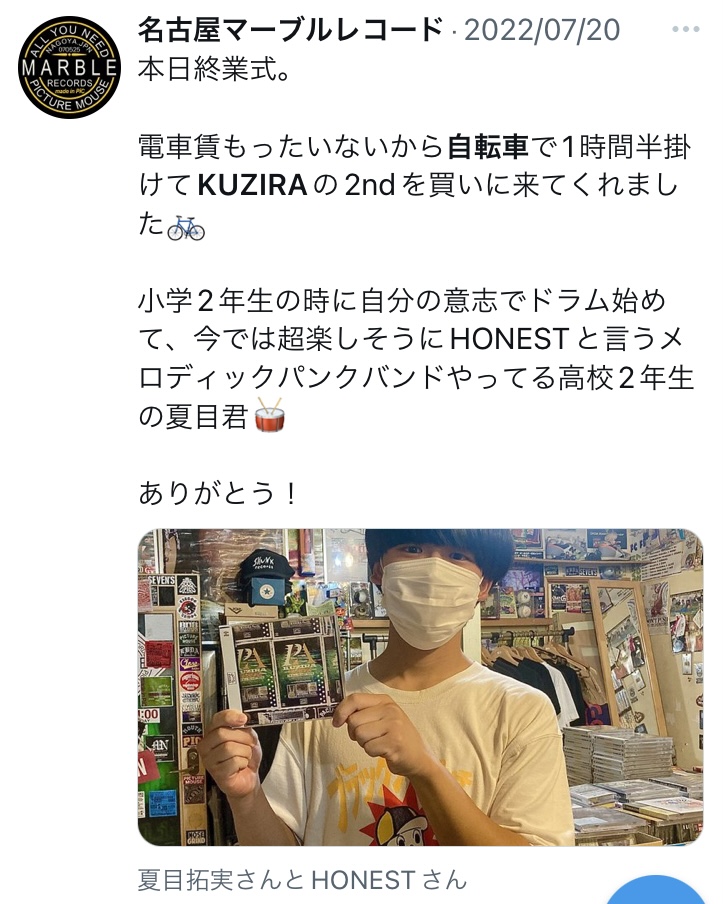Tap the bold keyword KUZIRA
The height and width of the screenshot is (904, 723).
point(252,185)
